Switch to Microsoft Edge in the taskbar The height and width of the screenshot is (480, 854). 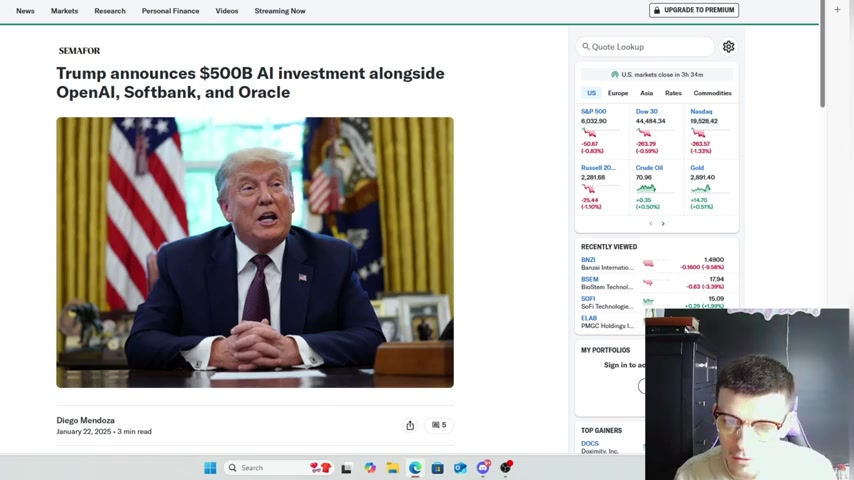[x=415, y=467]
